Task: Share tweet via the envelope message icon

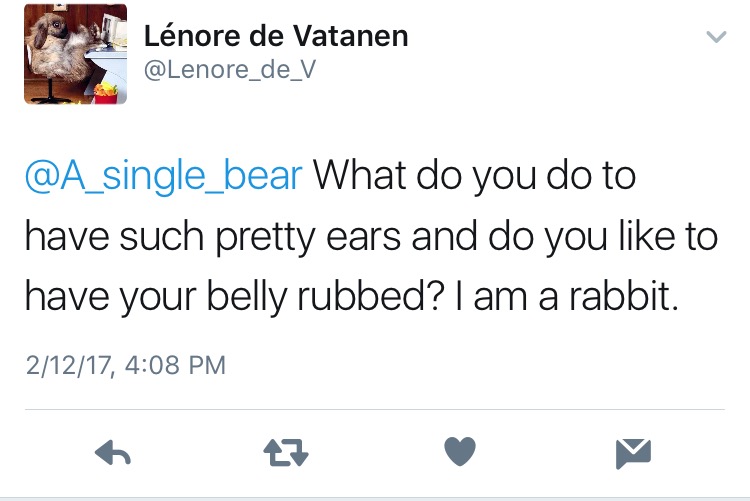Action: tap(632, 454)
